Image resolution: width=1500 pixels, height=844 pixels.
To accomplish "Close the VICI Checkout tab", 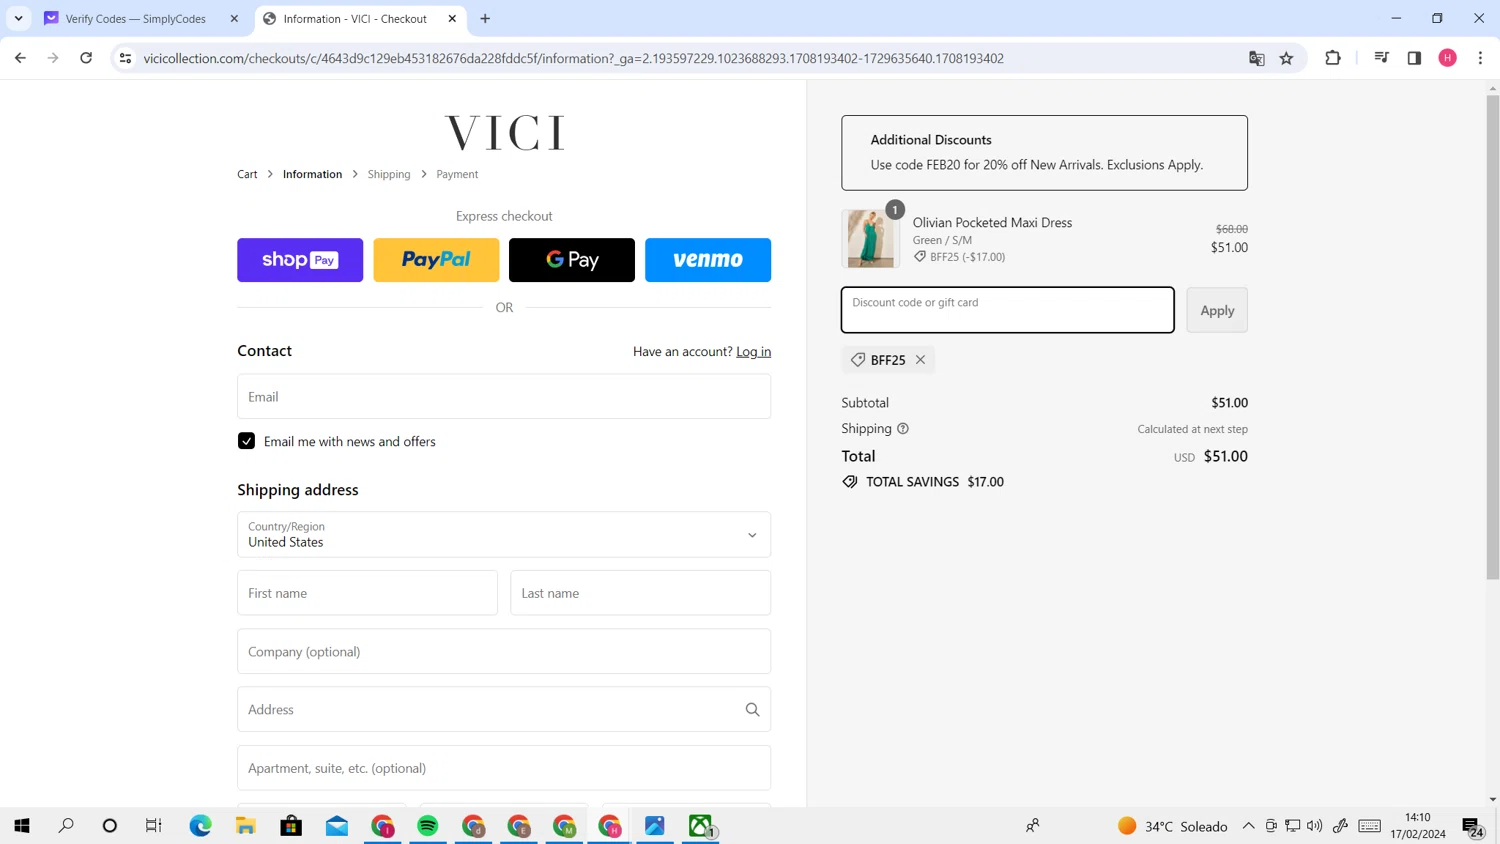I will point(452,18).
